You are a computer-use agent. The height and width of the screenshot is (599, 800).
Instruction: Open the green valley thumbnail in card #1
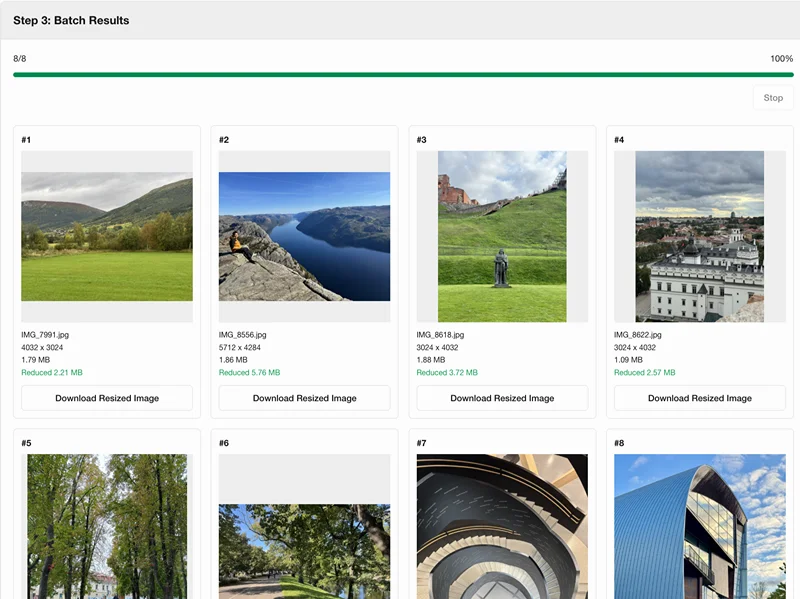(107, 236)
